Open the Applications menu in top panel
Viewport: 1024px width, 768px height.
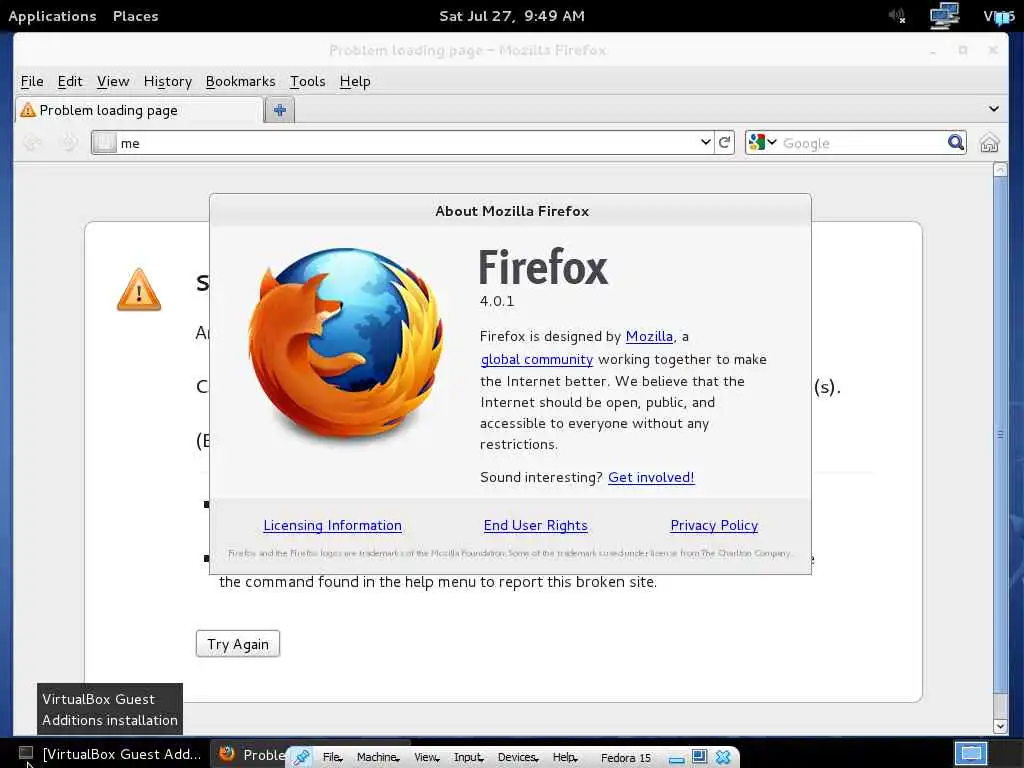(52, 16)
